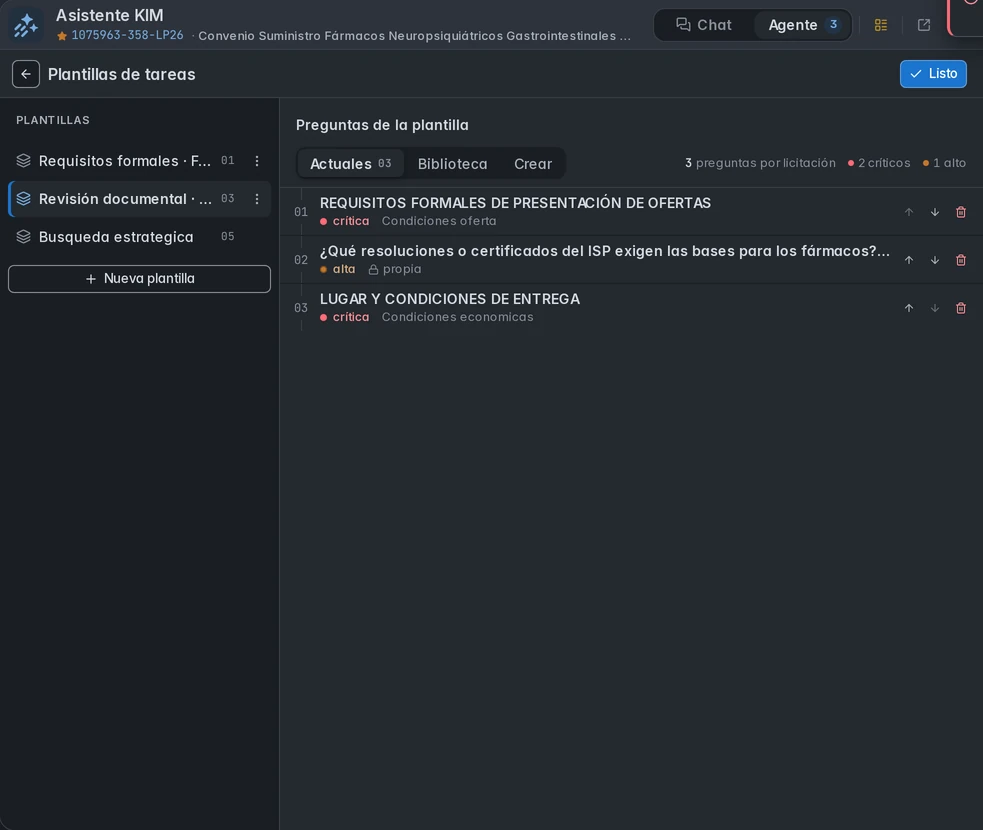Move REQUISITOS FORMALES question down
983x830 pixels.
pos(935,212)
